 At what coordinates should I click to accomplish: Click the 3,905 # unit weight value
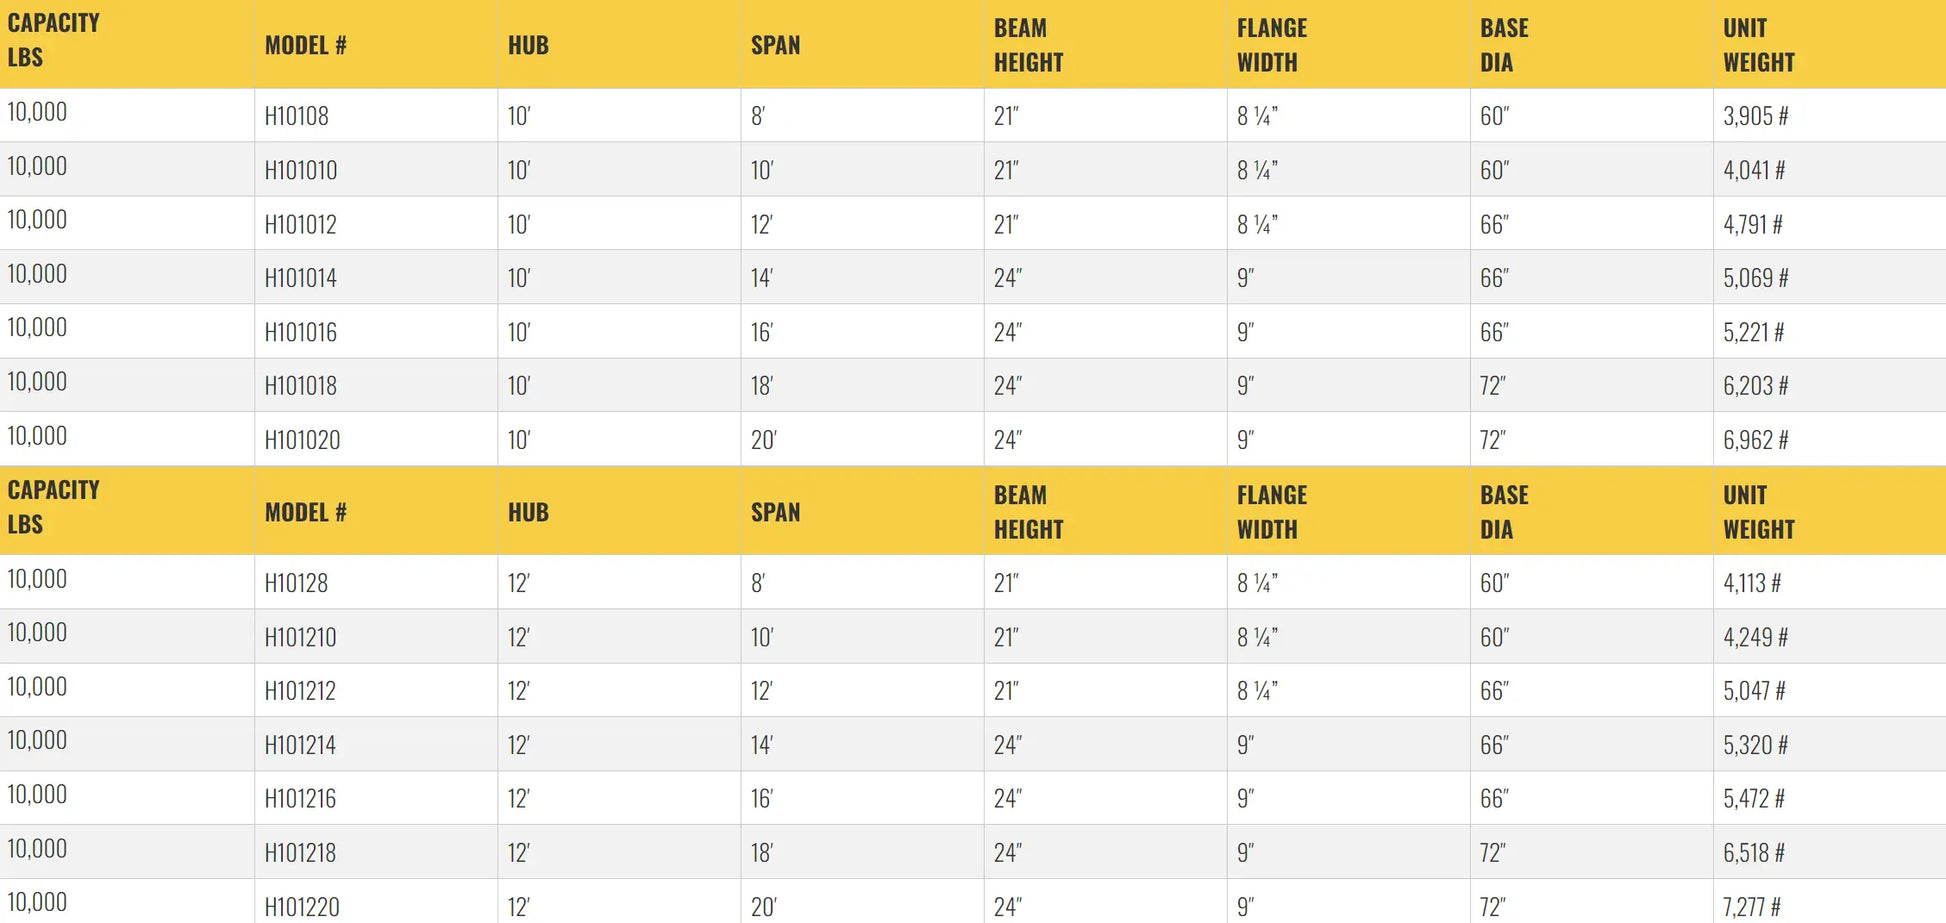pyautogui.click(x=1755, y=116)
